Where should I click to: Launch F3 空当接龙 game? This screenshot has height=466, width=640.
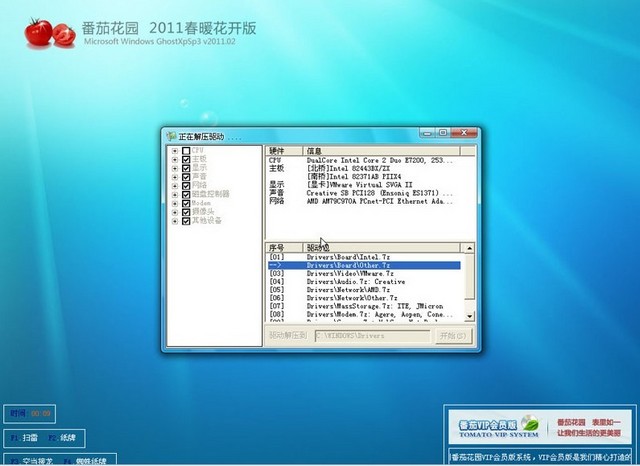pos(32,462)
